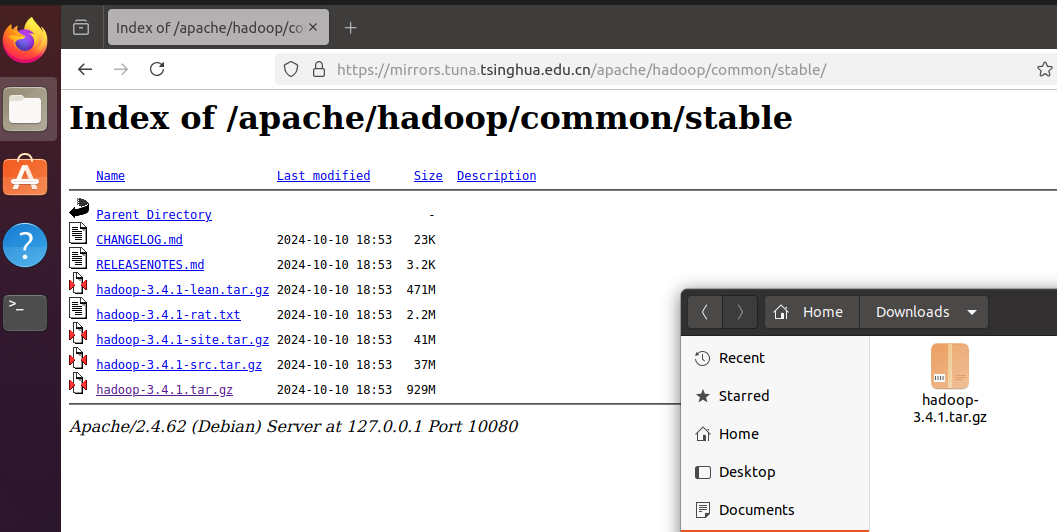
Task: Select Starred in the Files sidebar
Action: (775, 396)
